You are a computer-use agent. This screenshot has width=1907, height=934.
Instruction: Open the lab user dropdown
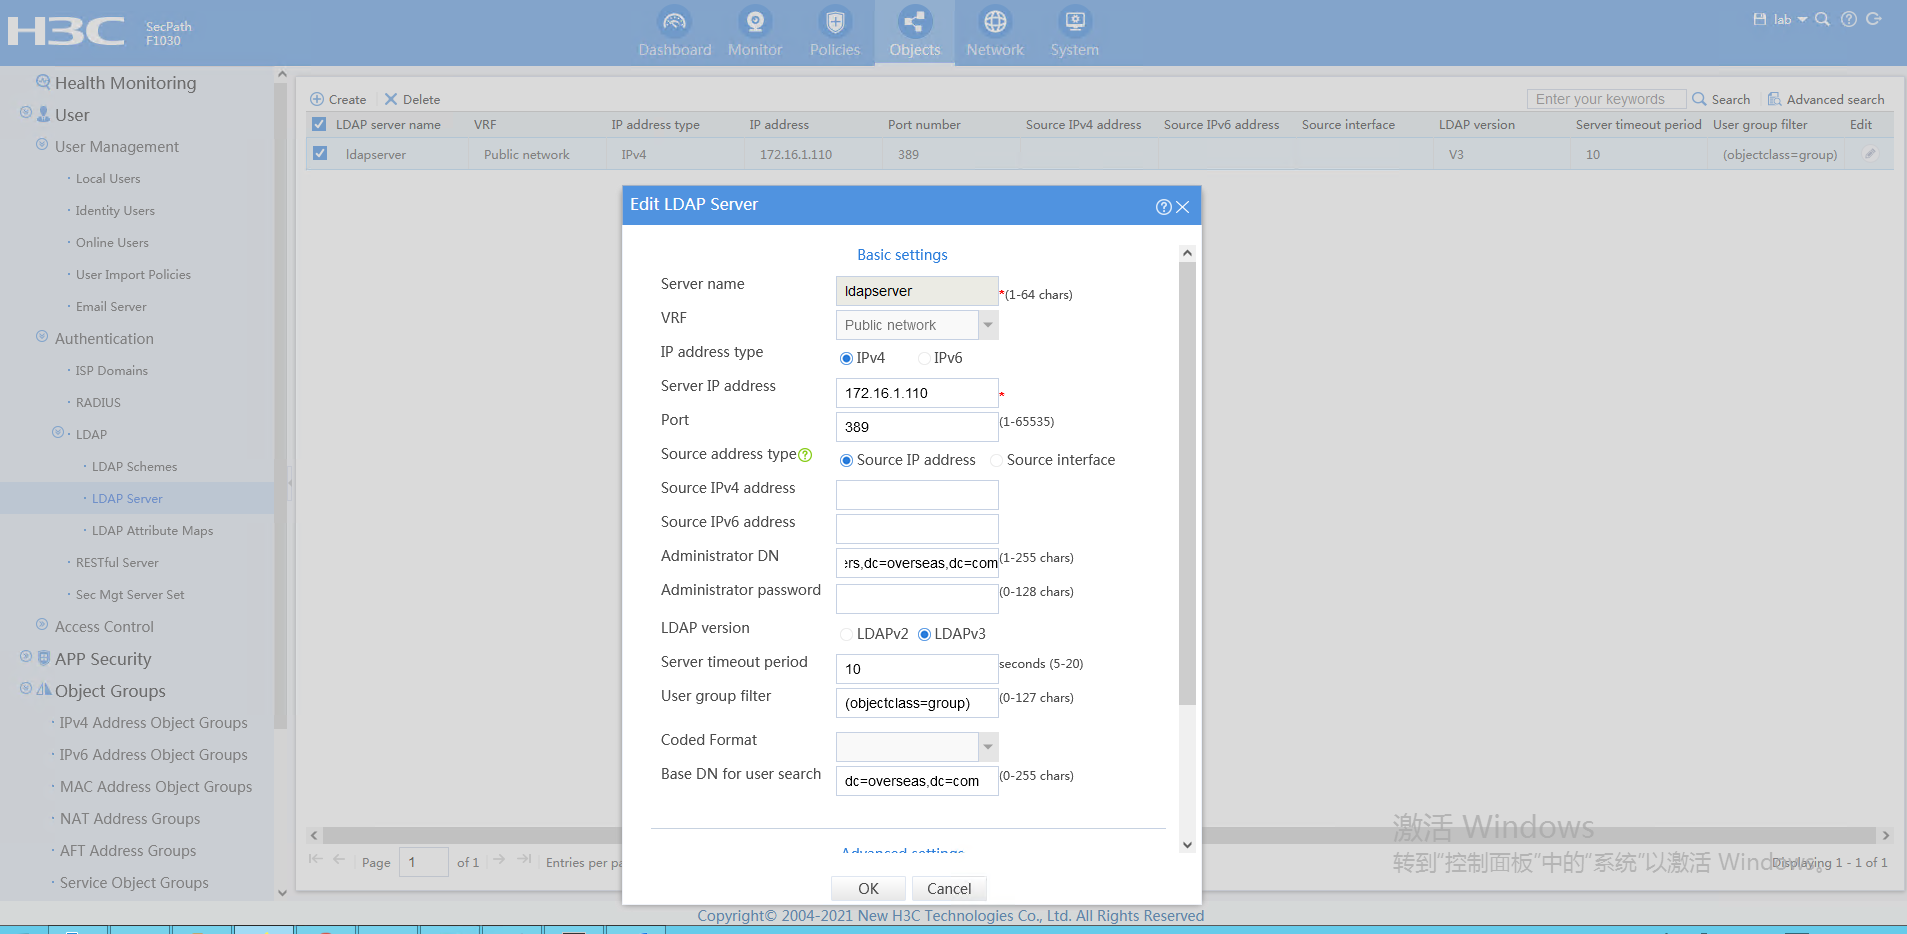tap(1790, 19)
